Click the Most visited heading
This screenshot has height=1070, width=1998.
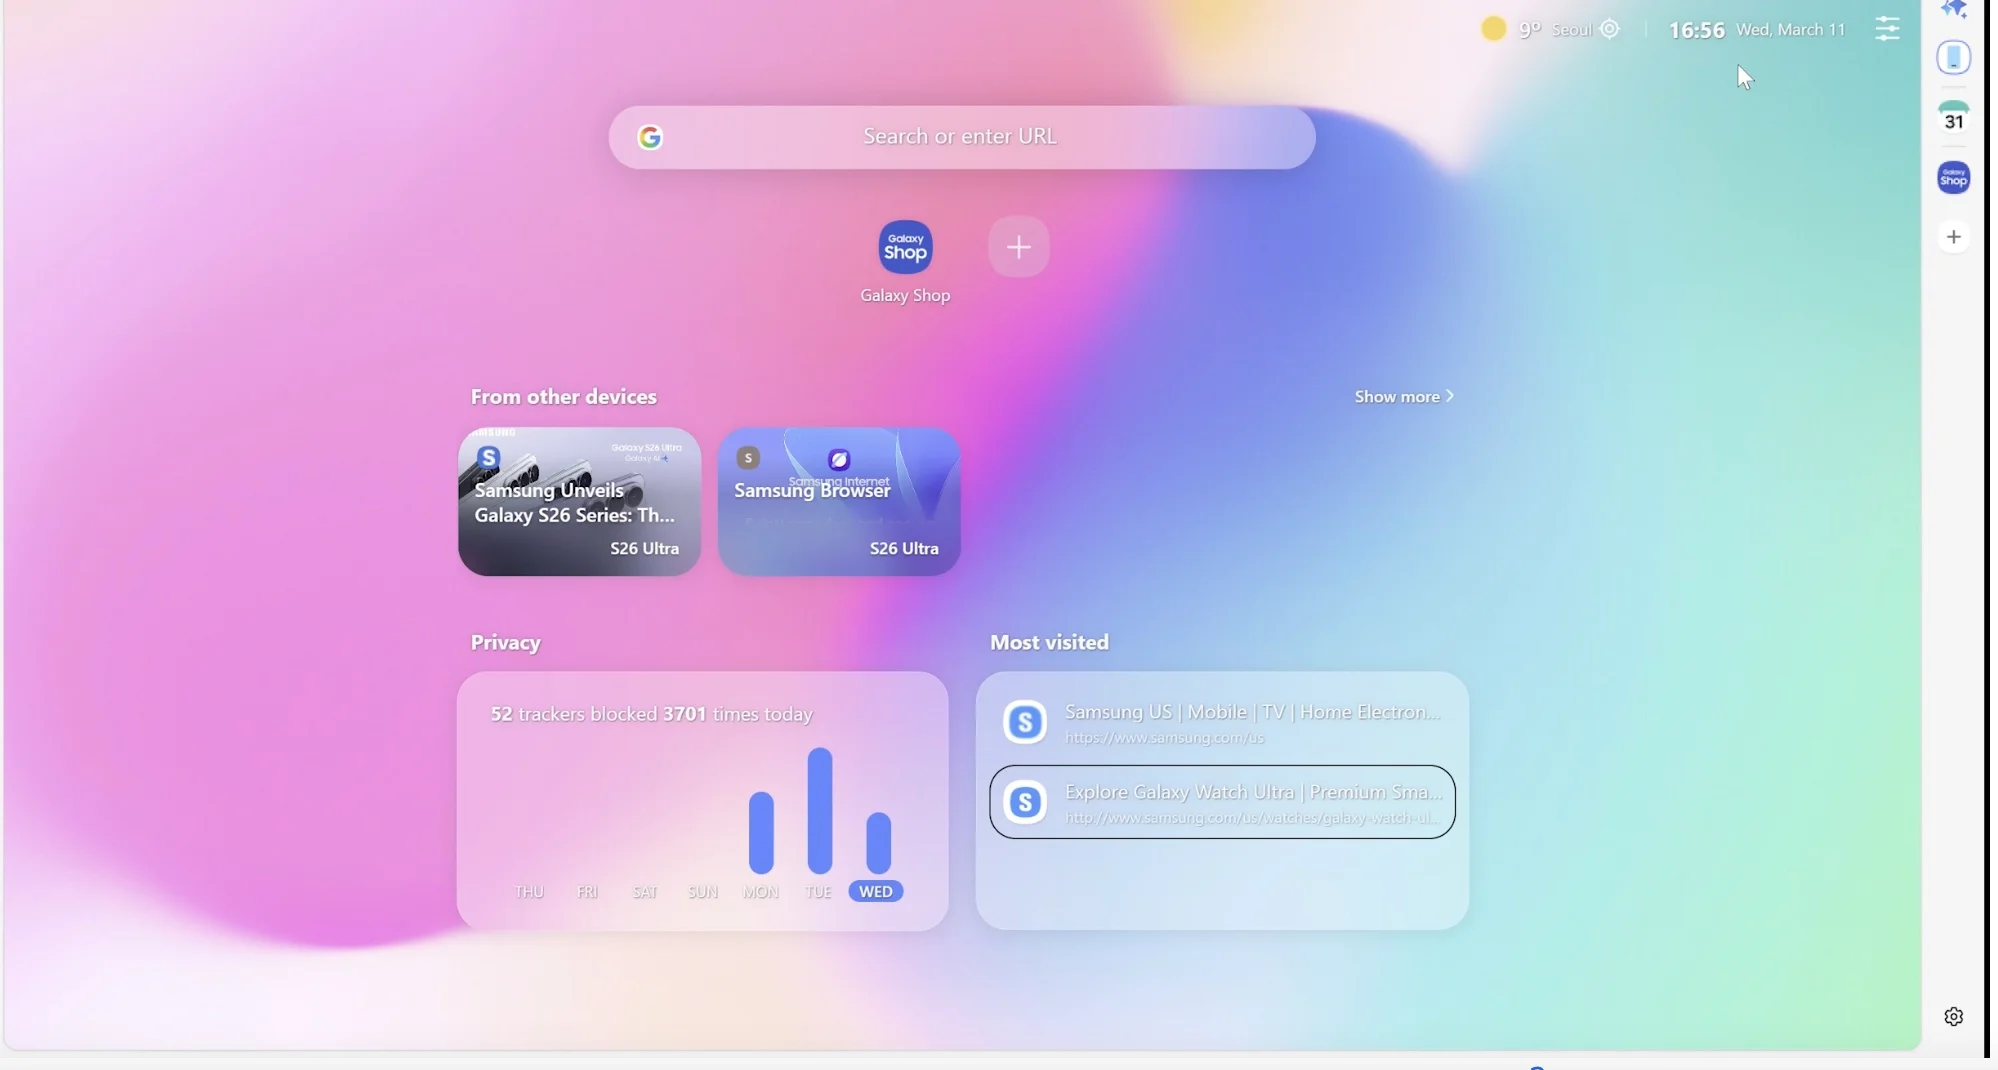tap(1049, 643)
